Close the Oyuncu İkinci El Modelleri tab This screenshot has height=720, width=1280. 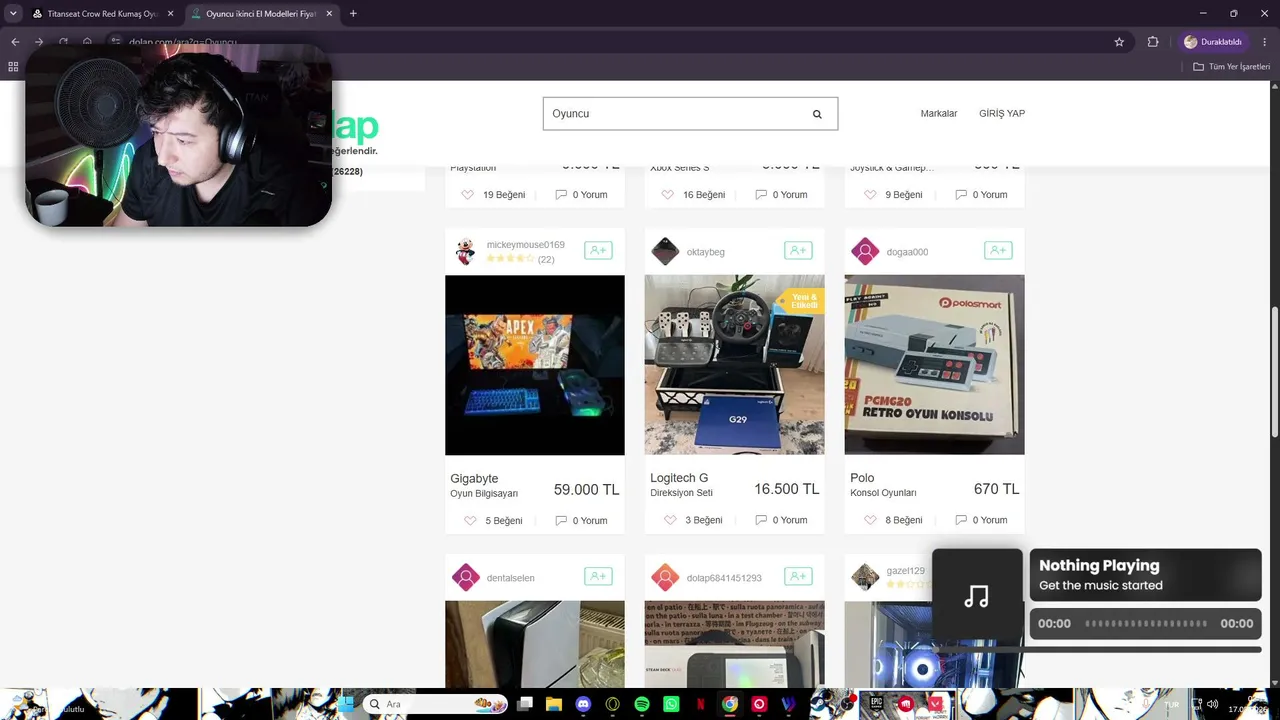point(329,14)
